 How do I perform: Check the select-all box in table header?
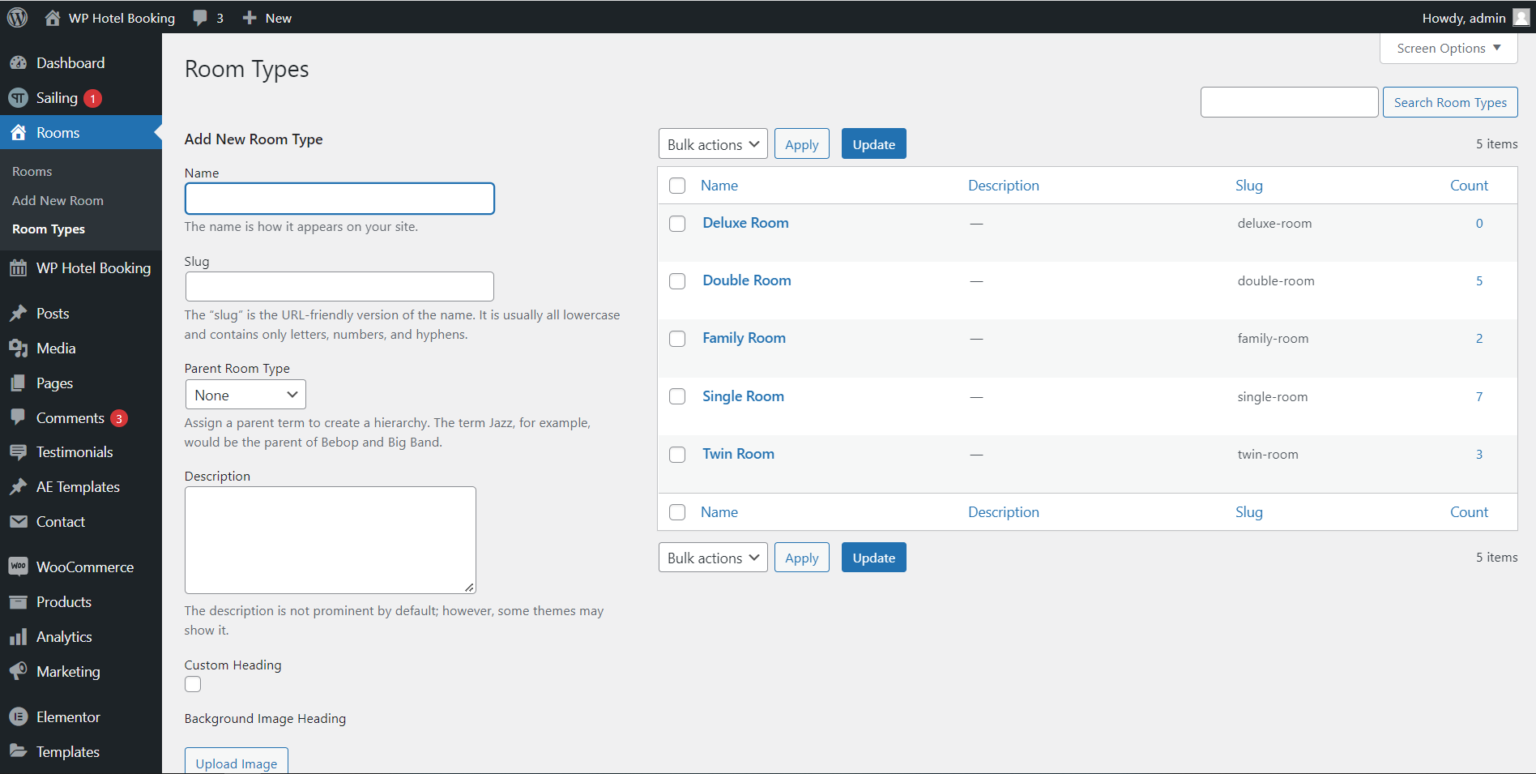(677, 186)
